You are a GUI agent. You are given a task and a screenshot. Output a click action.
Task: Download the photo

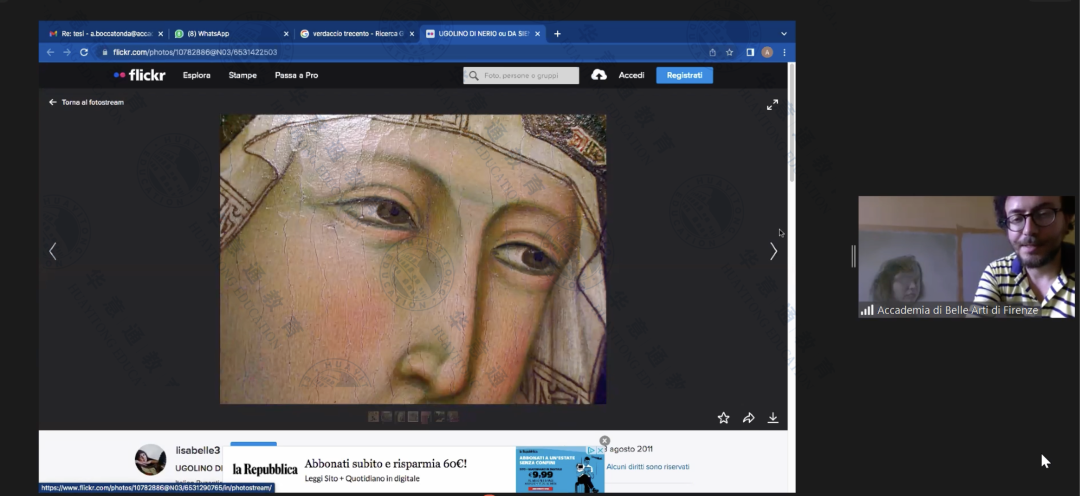pos(773,417)
